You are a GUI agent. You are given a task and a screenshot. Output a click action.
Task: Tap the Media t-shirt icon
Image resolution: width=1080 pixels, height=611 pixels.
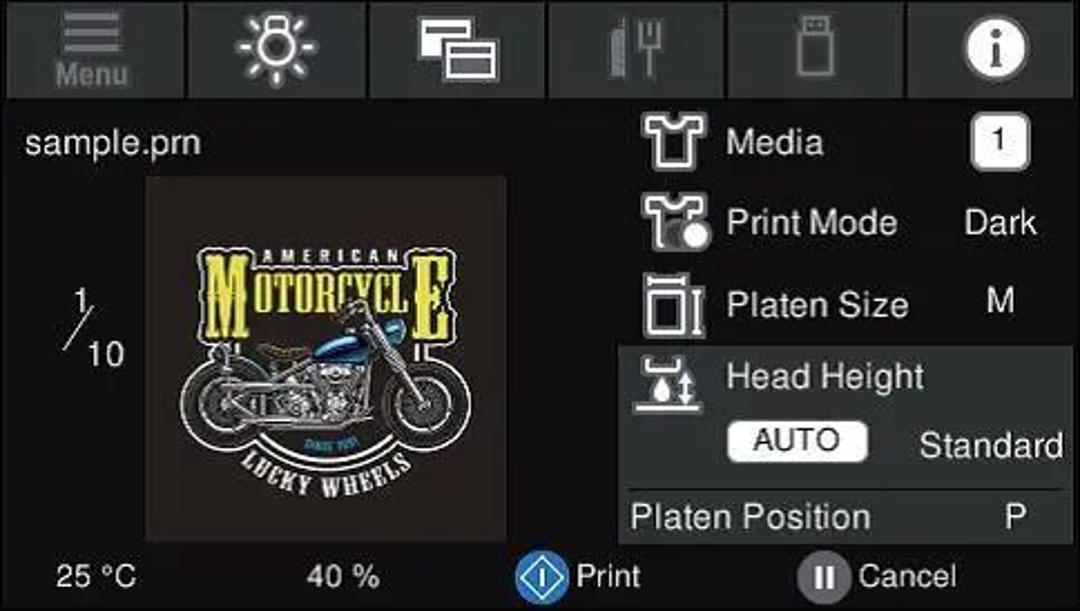click(x=673, y=142)
